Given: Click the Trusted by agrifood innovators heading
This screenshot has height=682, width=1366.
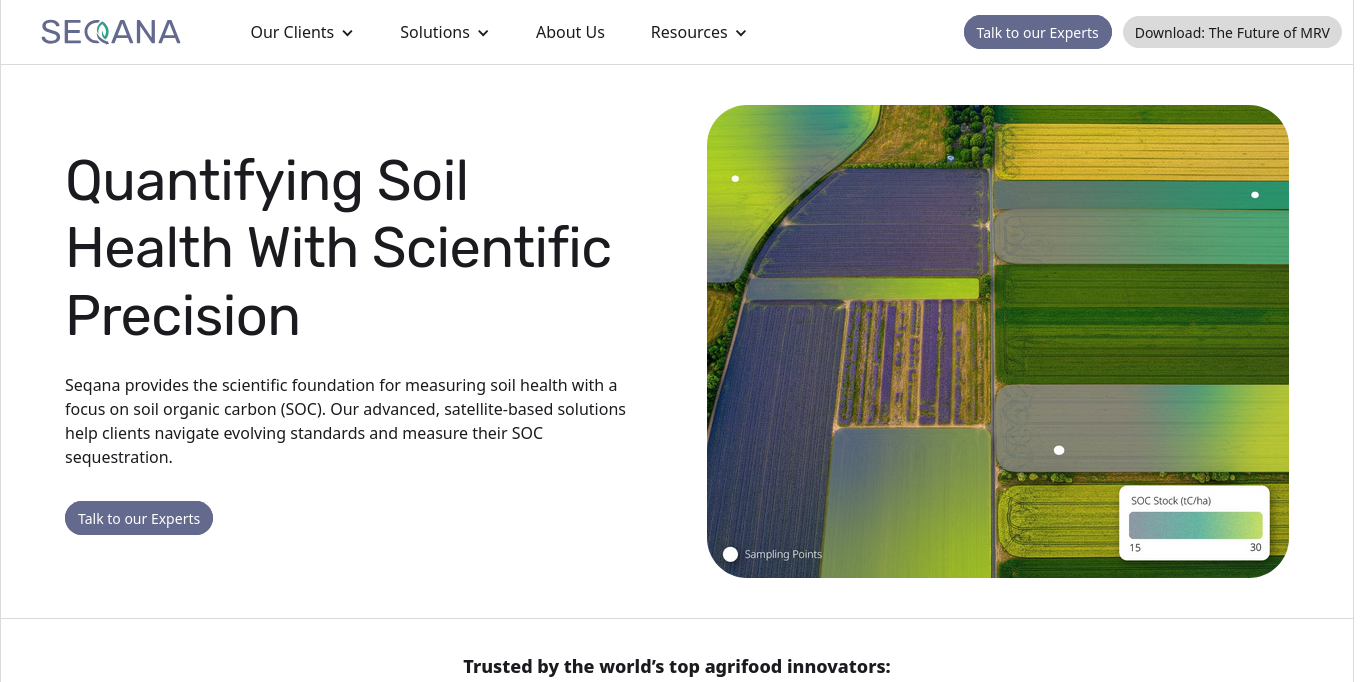Looking at the screenshot, I should point(676,666).
